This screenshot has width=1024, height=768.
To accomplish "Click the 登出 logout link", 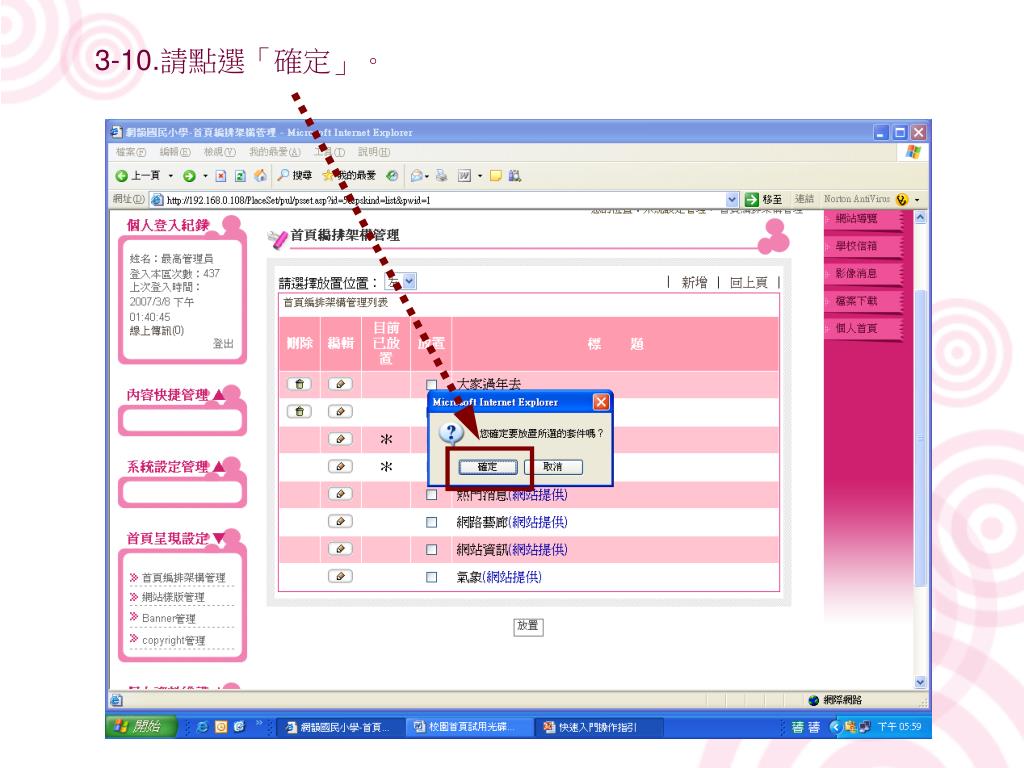I will tap(223, 344).
